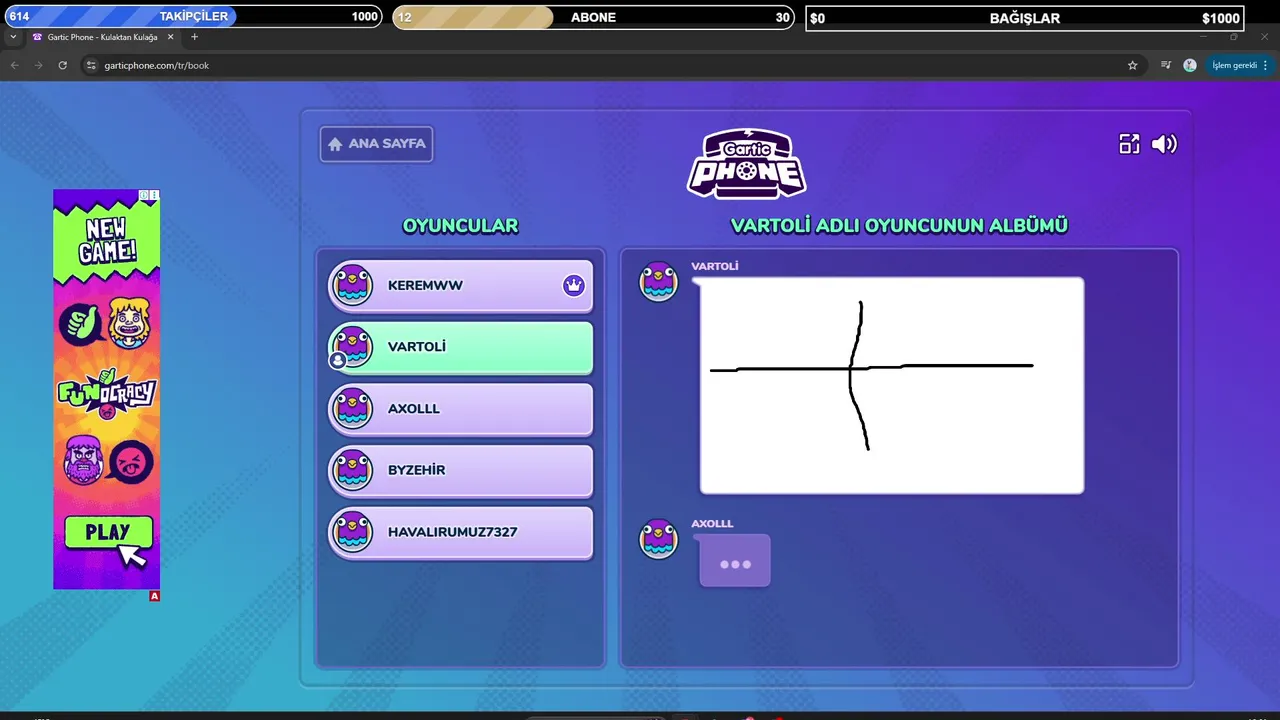
Task: Click NEW GAME! text in the ad
Action: 108,241
